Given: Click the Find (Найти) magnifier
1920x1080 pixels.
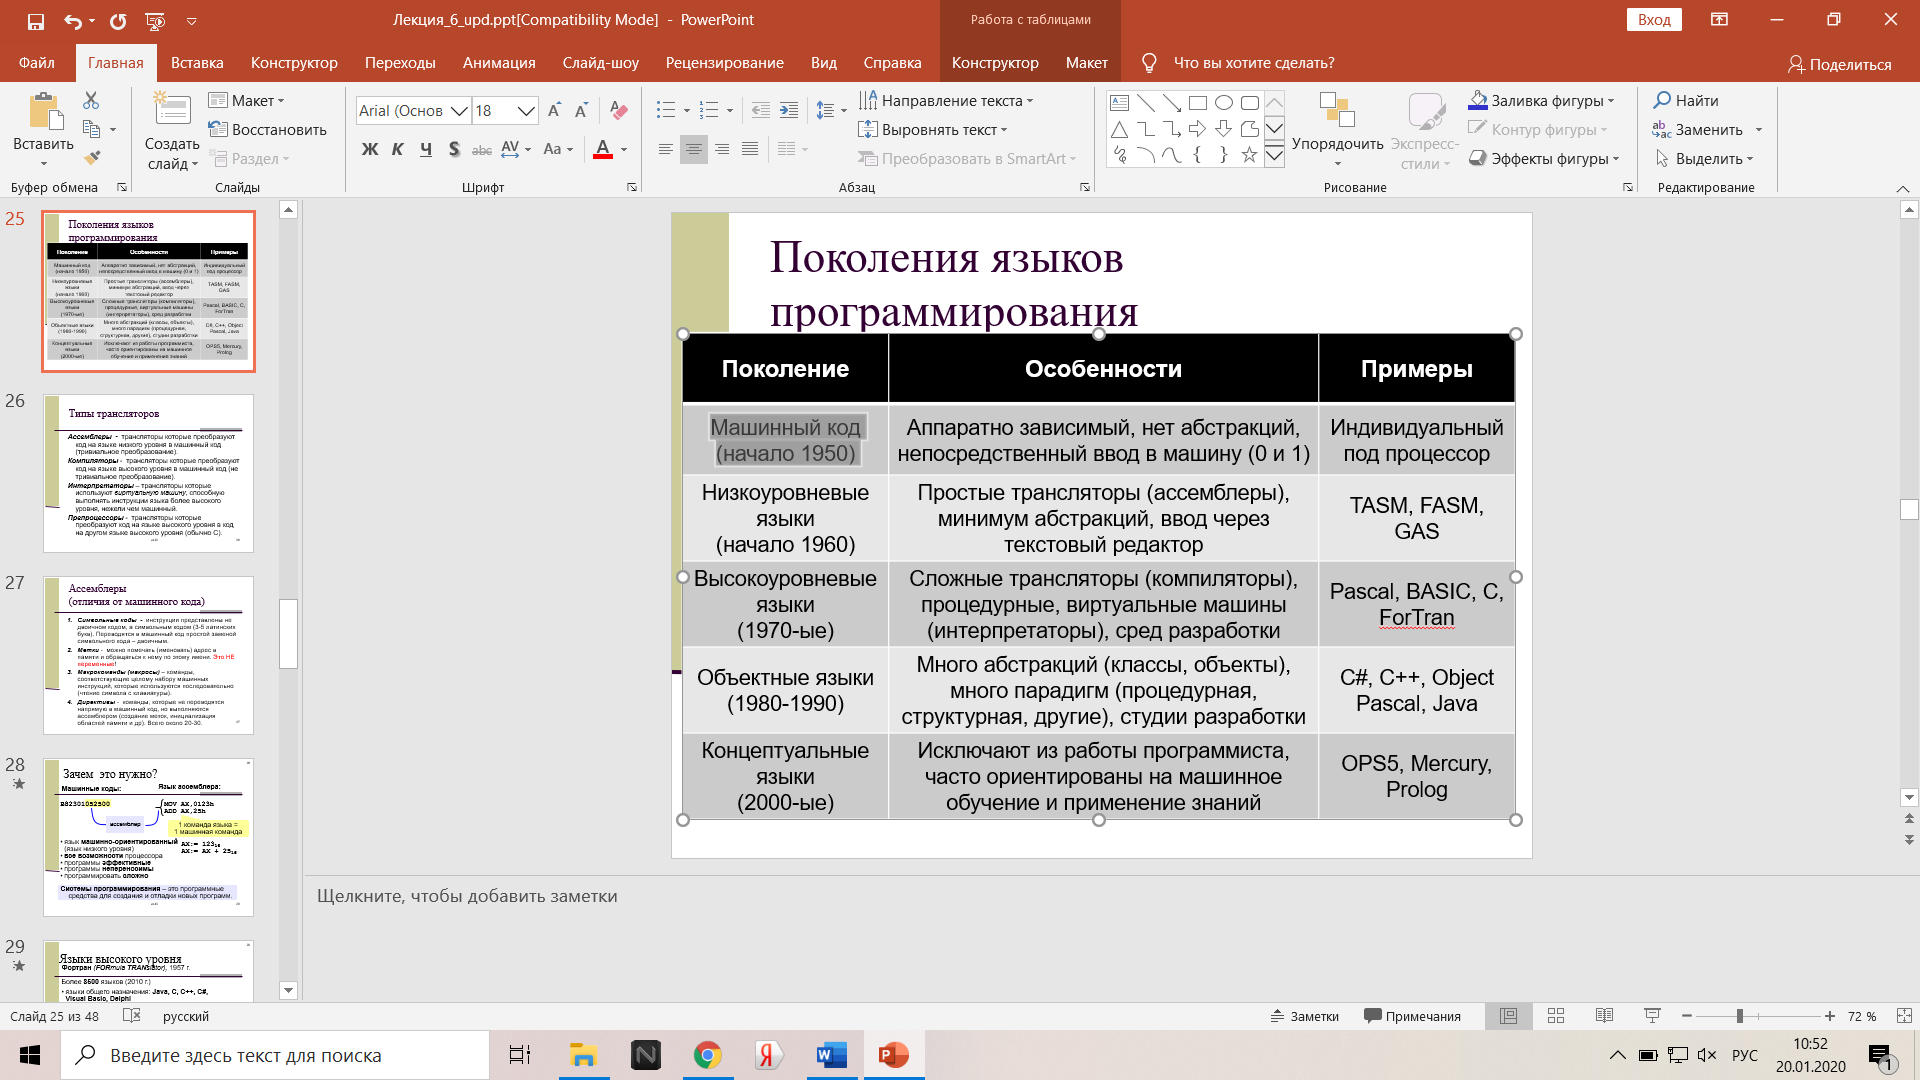Looking at the screenshot, I should (1686, 100).
